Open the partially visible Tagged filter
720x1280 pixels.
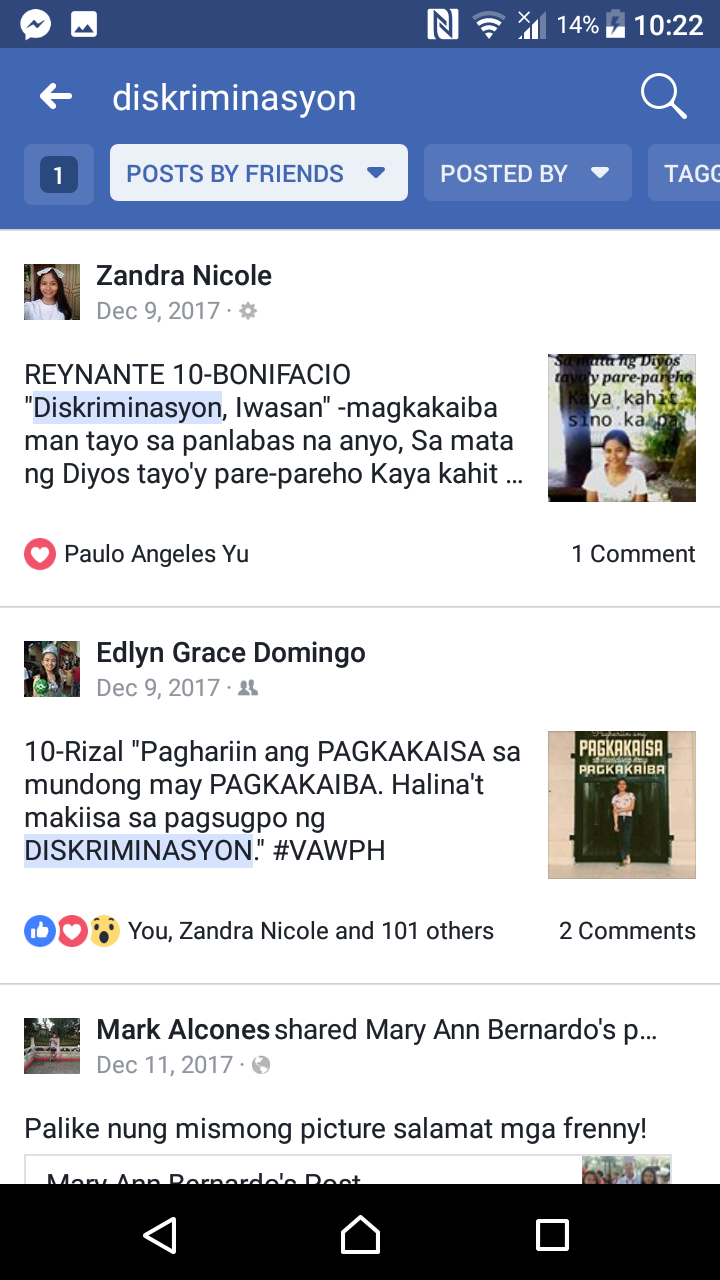[x=684, y=173]
